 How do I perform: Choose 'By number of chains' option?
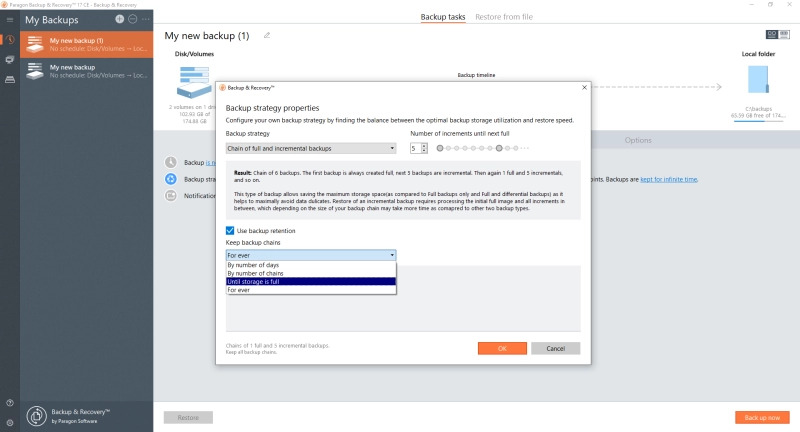click(311, 273)
